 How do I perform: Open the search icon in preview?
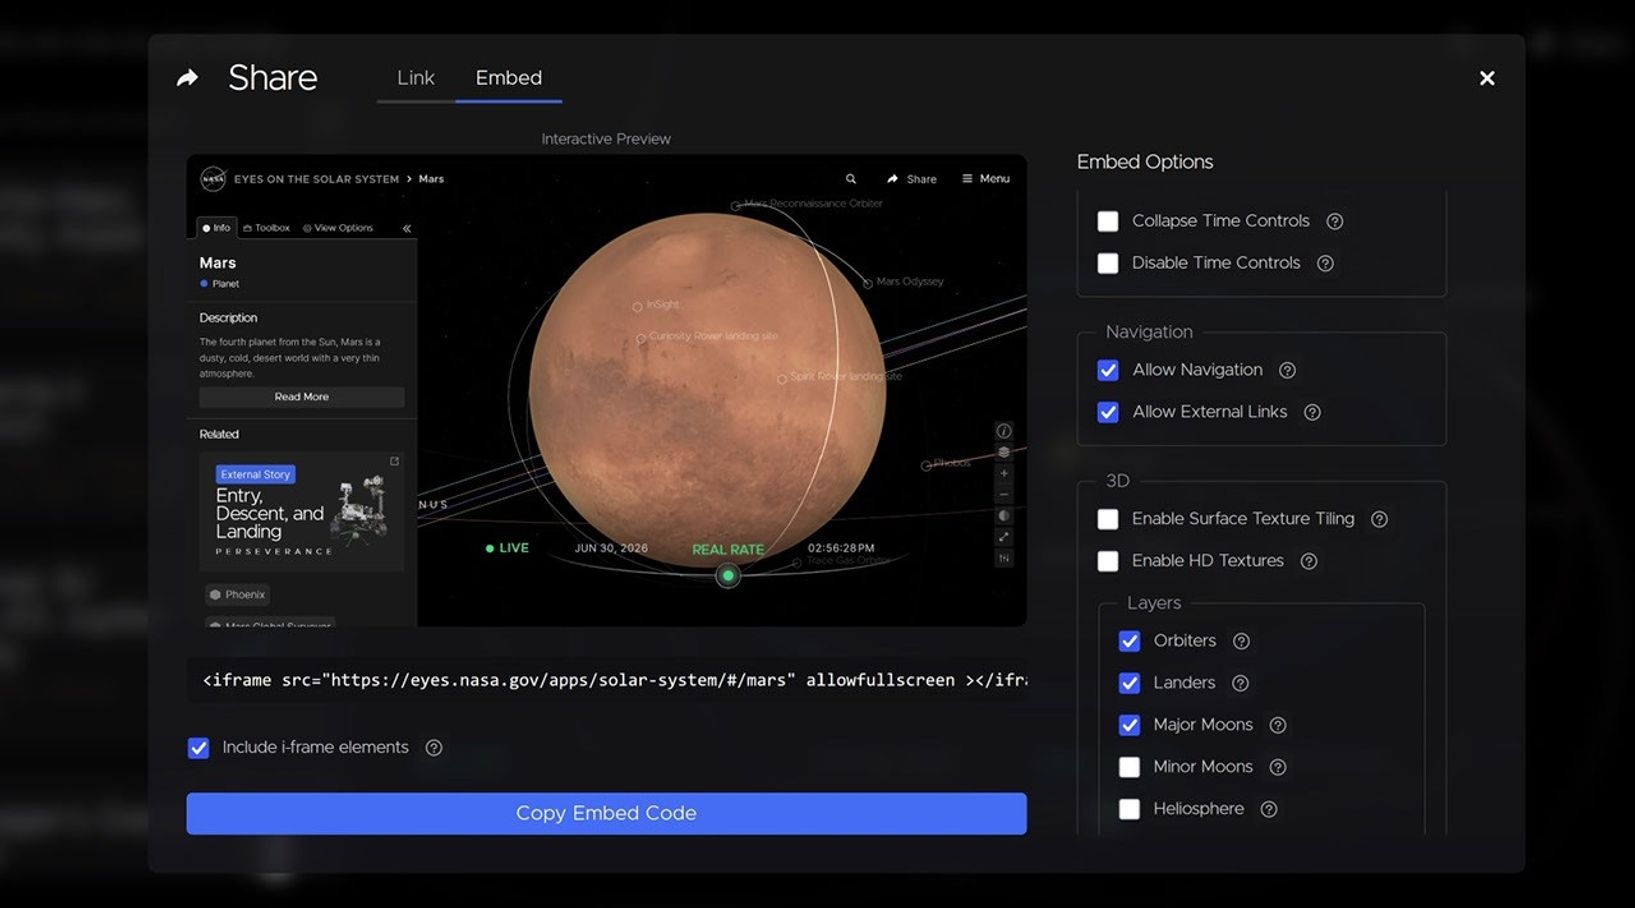point(851,179)
